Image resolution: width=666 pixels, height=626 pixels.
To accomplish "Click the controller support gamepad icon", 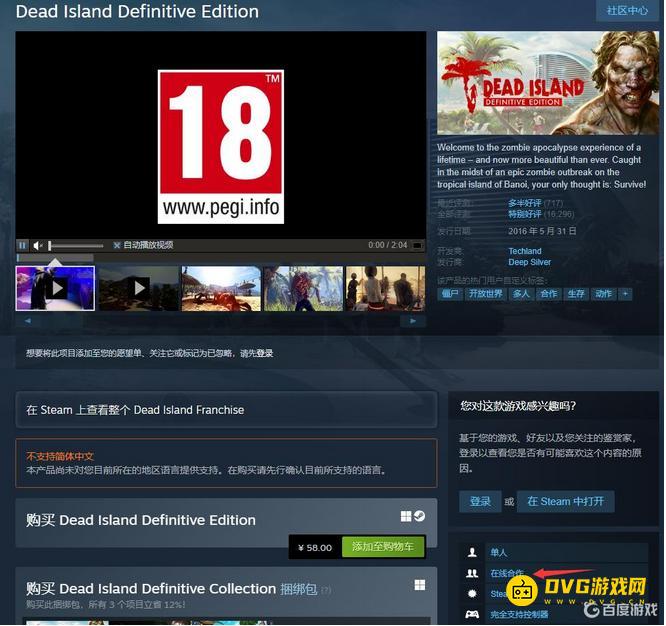I will (472, 614).
